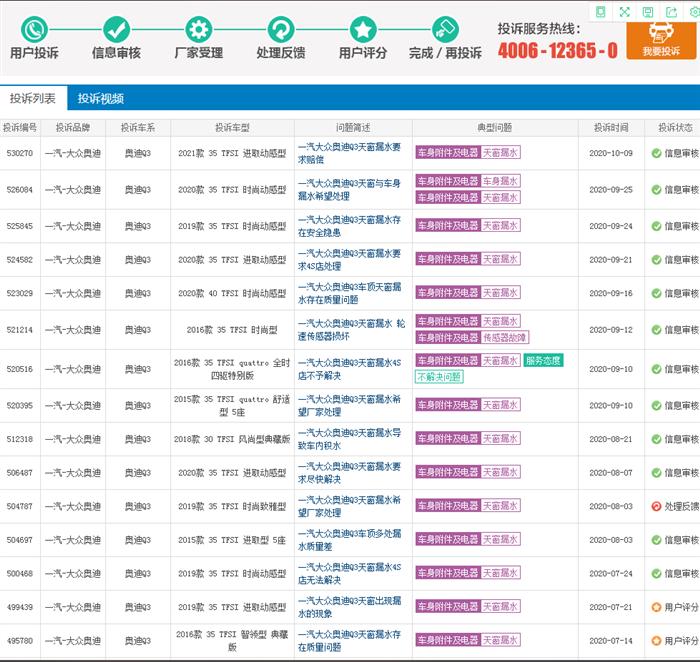Click complaint number 530270

click(x=20, y=153)
